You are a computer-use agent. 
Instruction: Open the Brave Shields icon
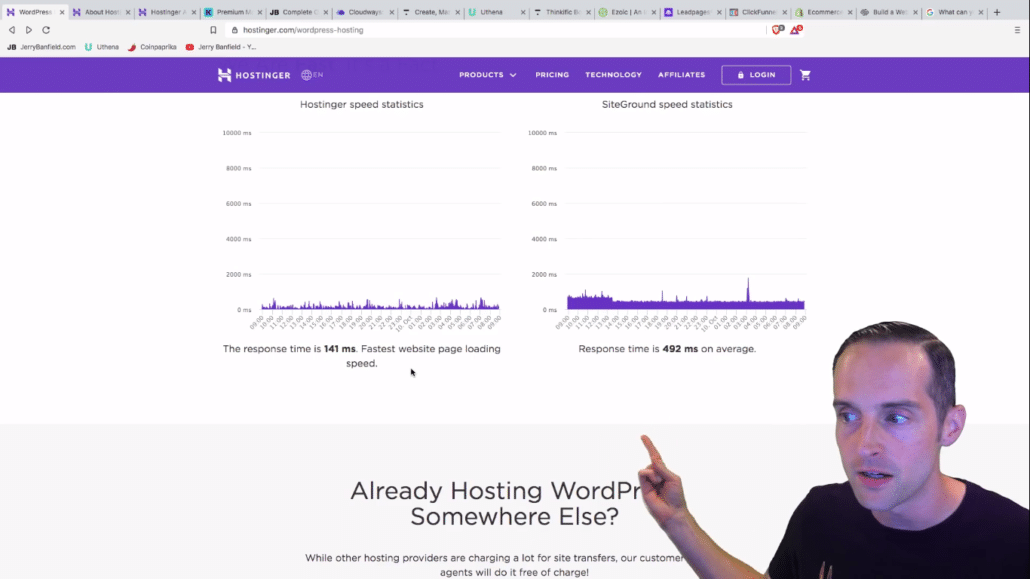click(x=778, y=30)
